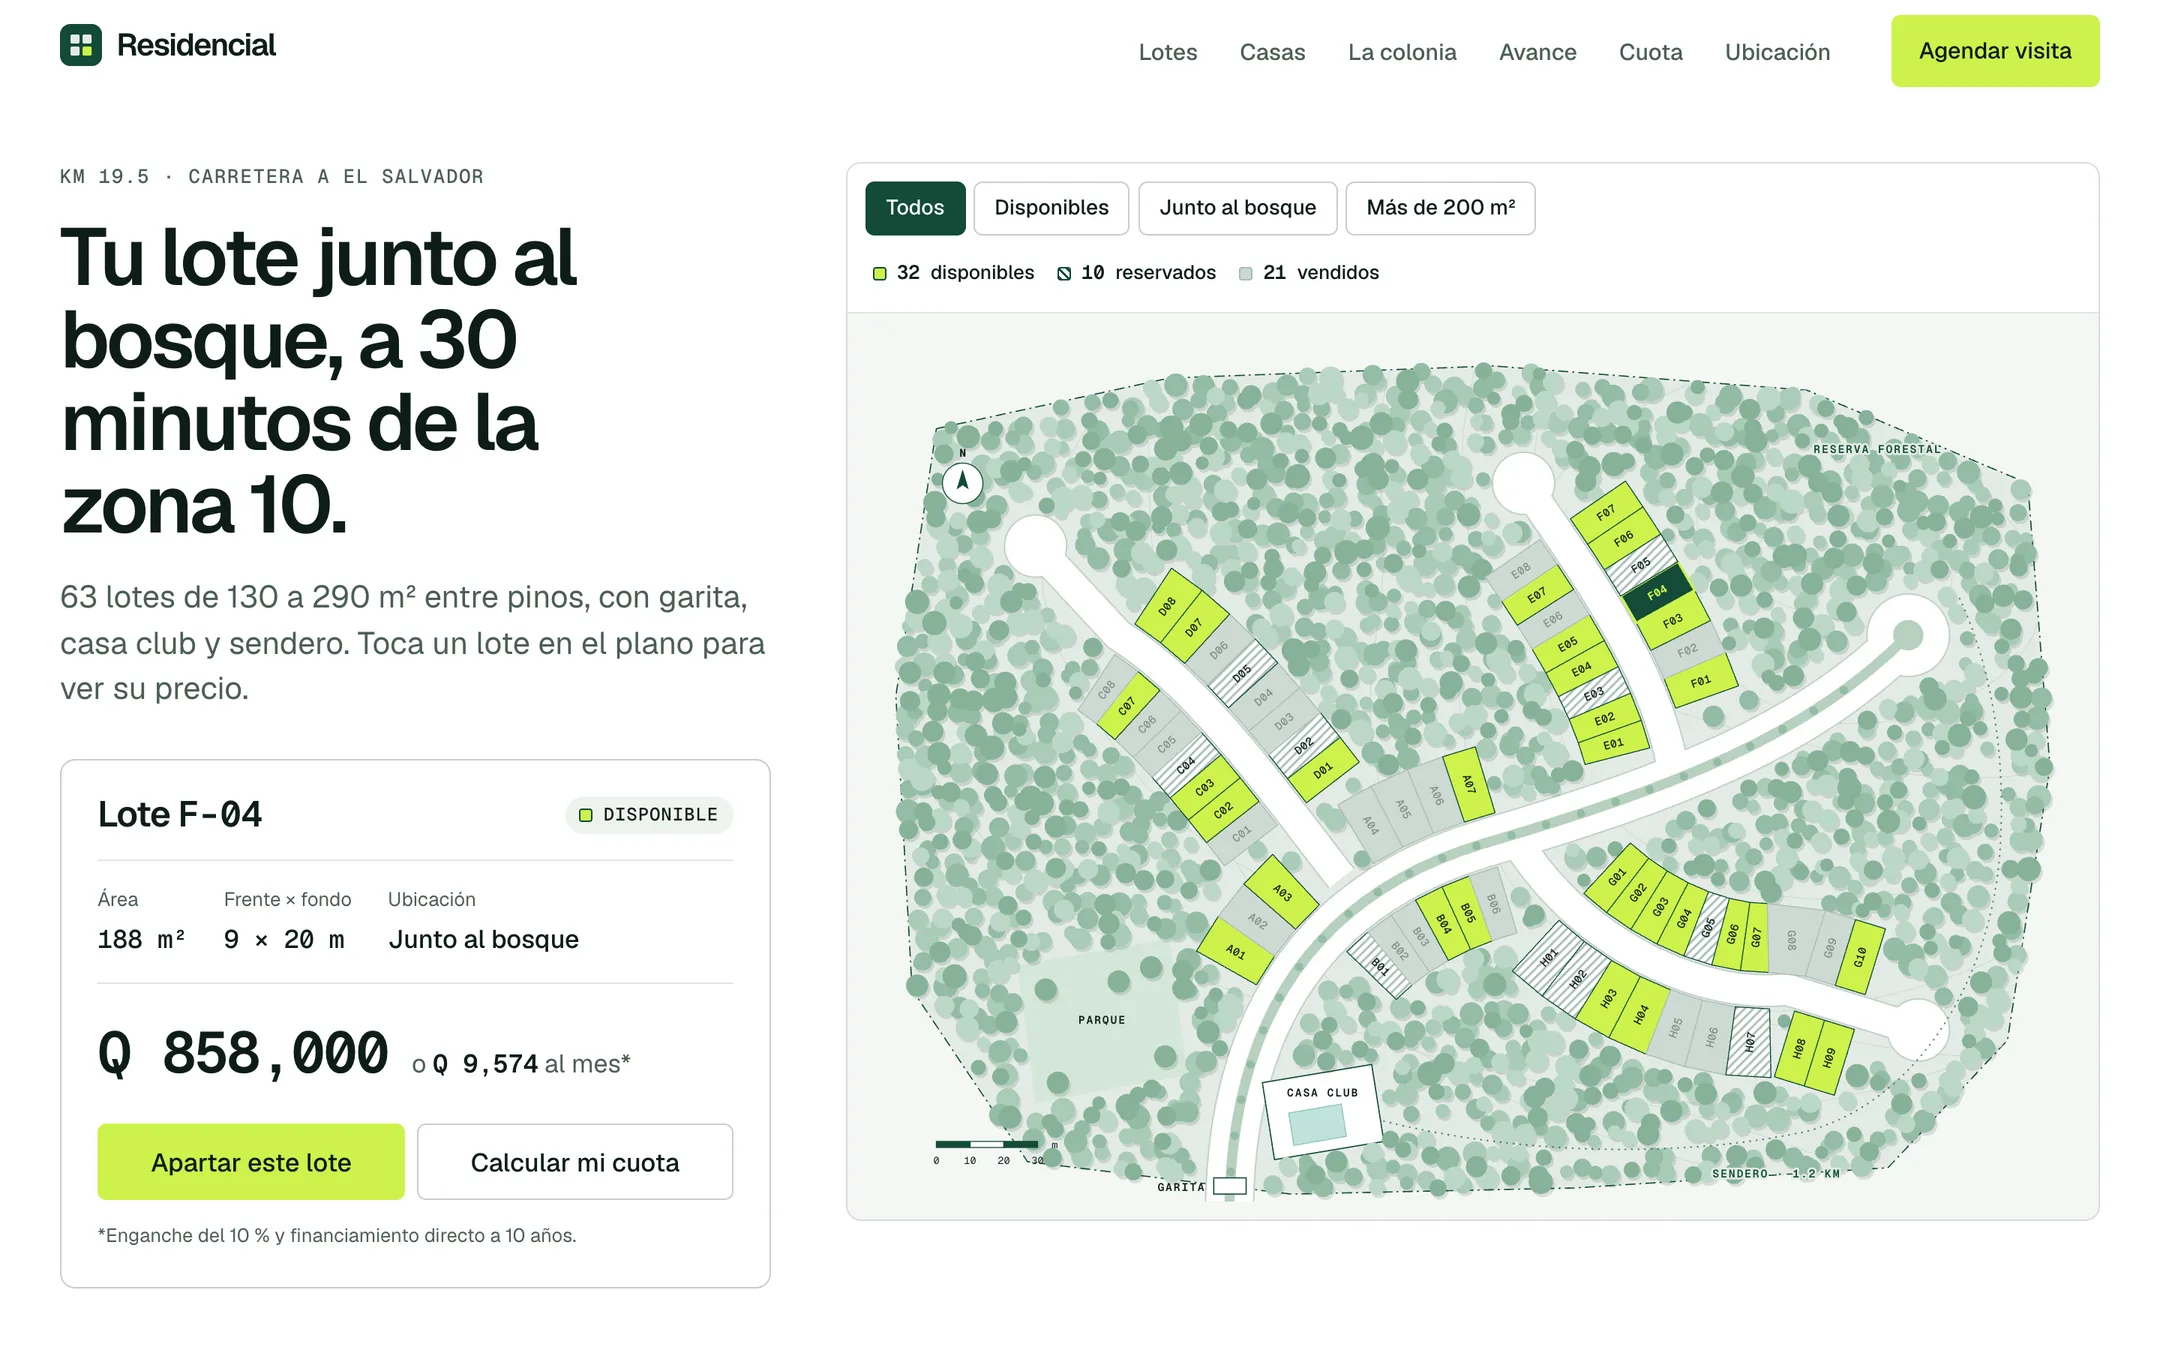
Task: Click the Residencial logo icon
Action: [x=81, y=45]
